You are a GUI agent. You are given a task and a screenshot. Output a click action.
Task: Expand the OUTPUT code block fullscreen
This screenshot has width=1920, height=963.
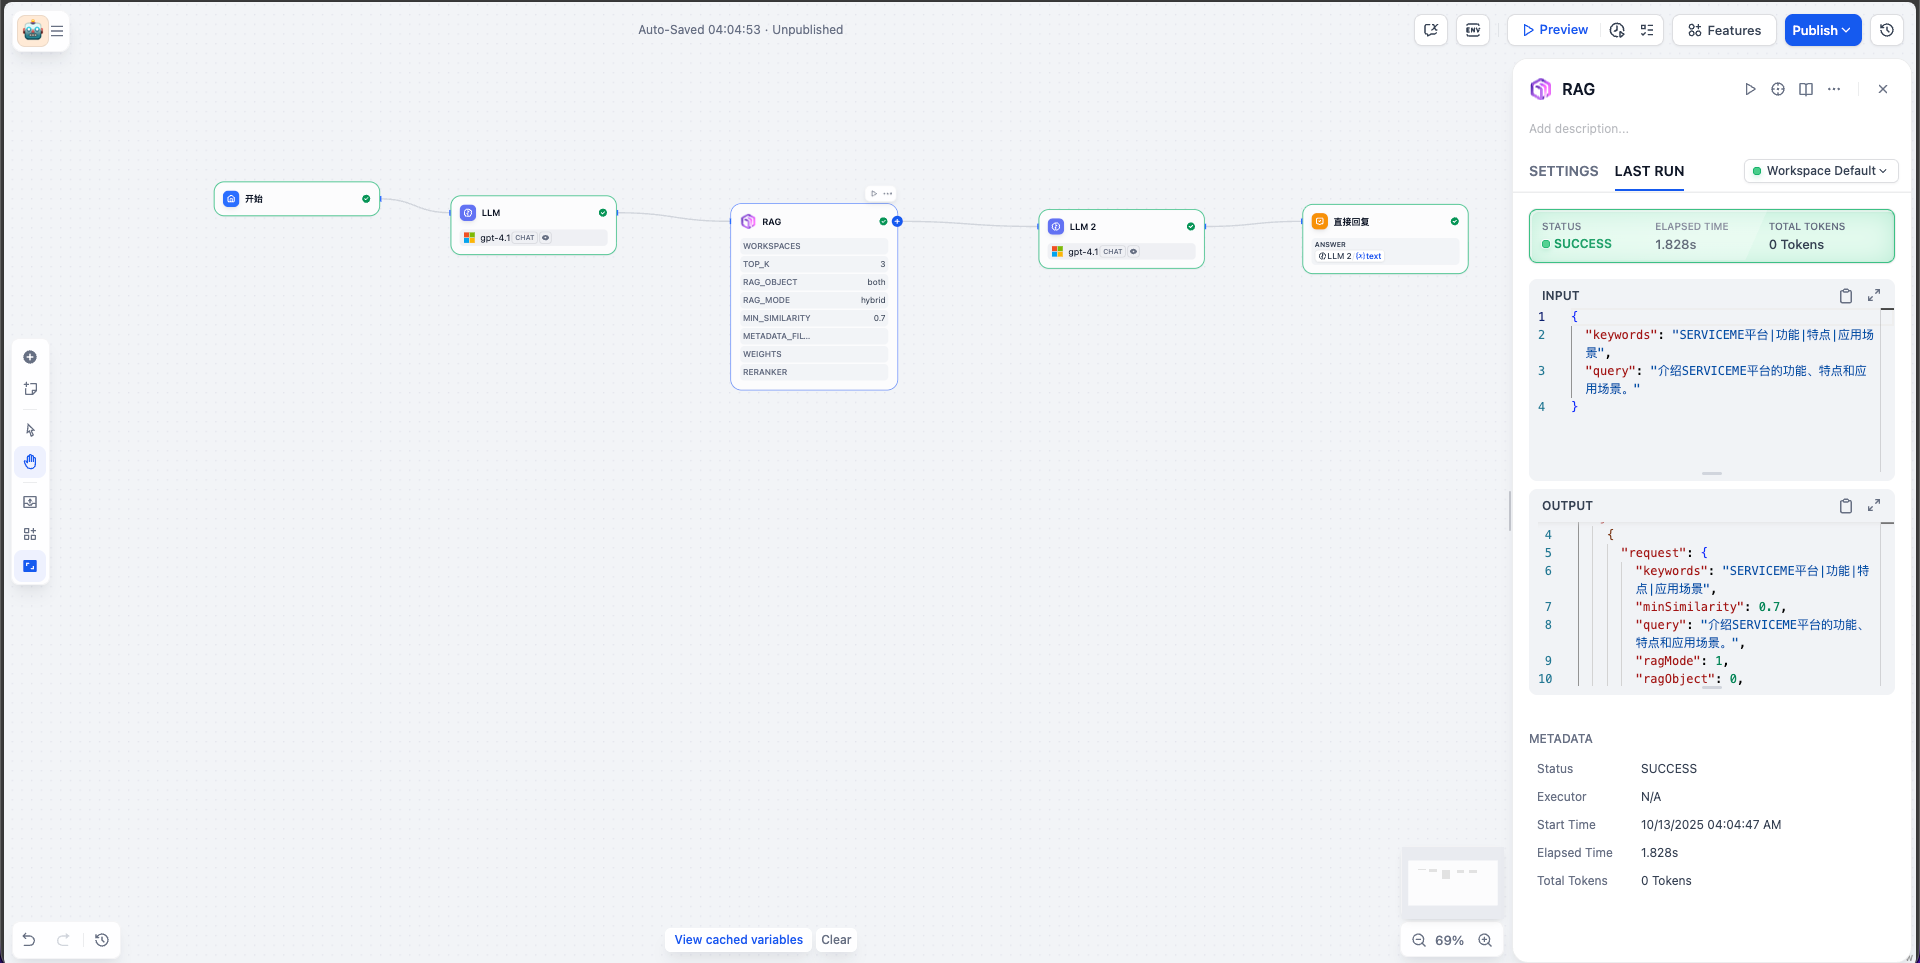[x=1874, y=506]
